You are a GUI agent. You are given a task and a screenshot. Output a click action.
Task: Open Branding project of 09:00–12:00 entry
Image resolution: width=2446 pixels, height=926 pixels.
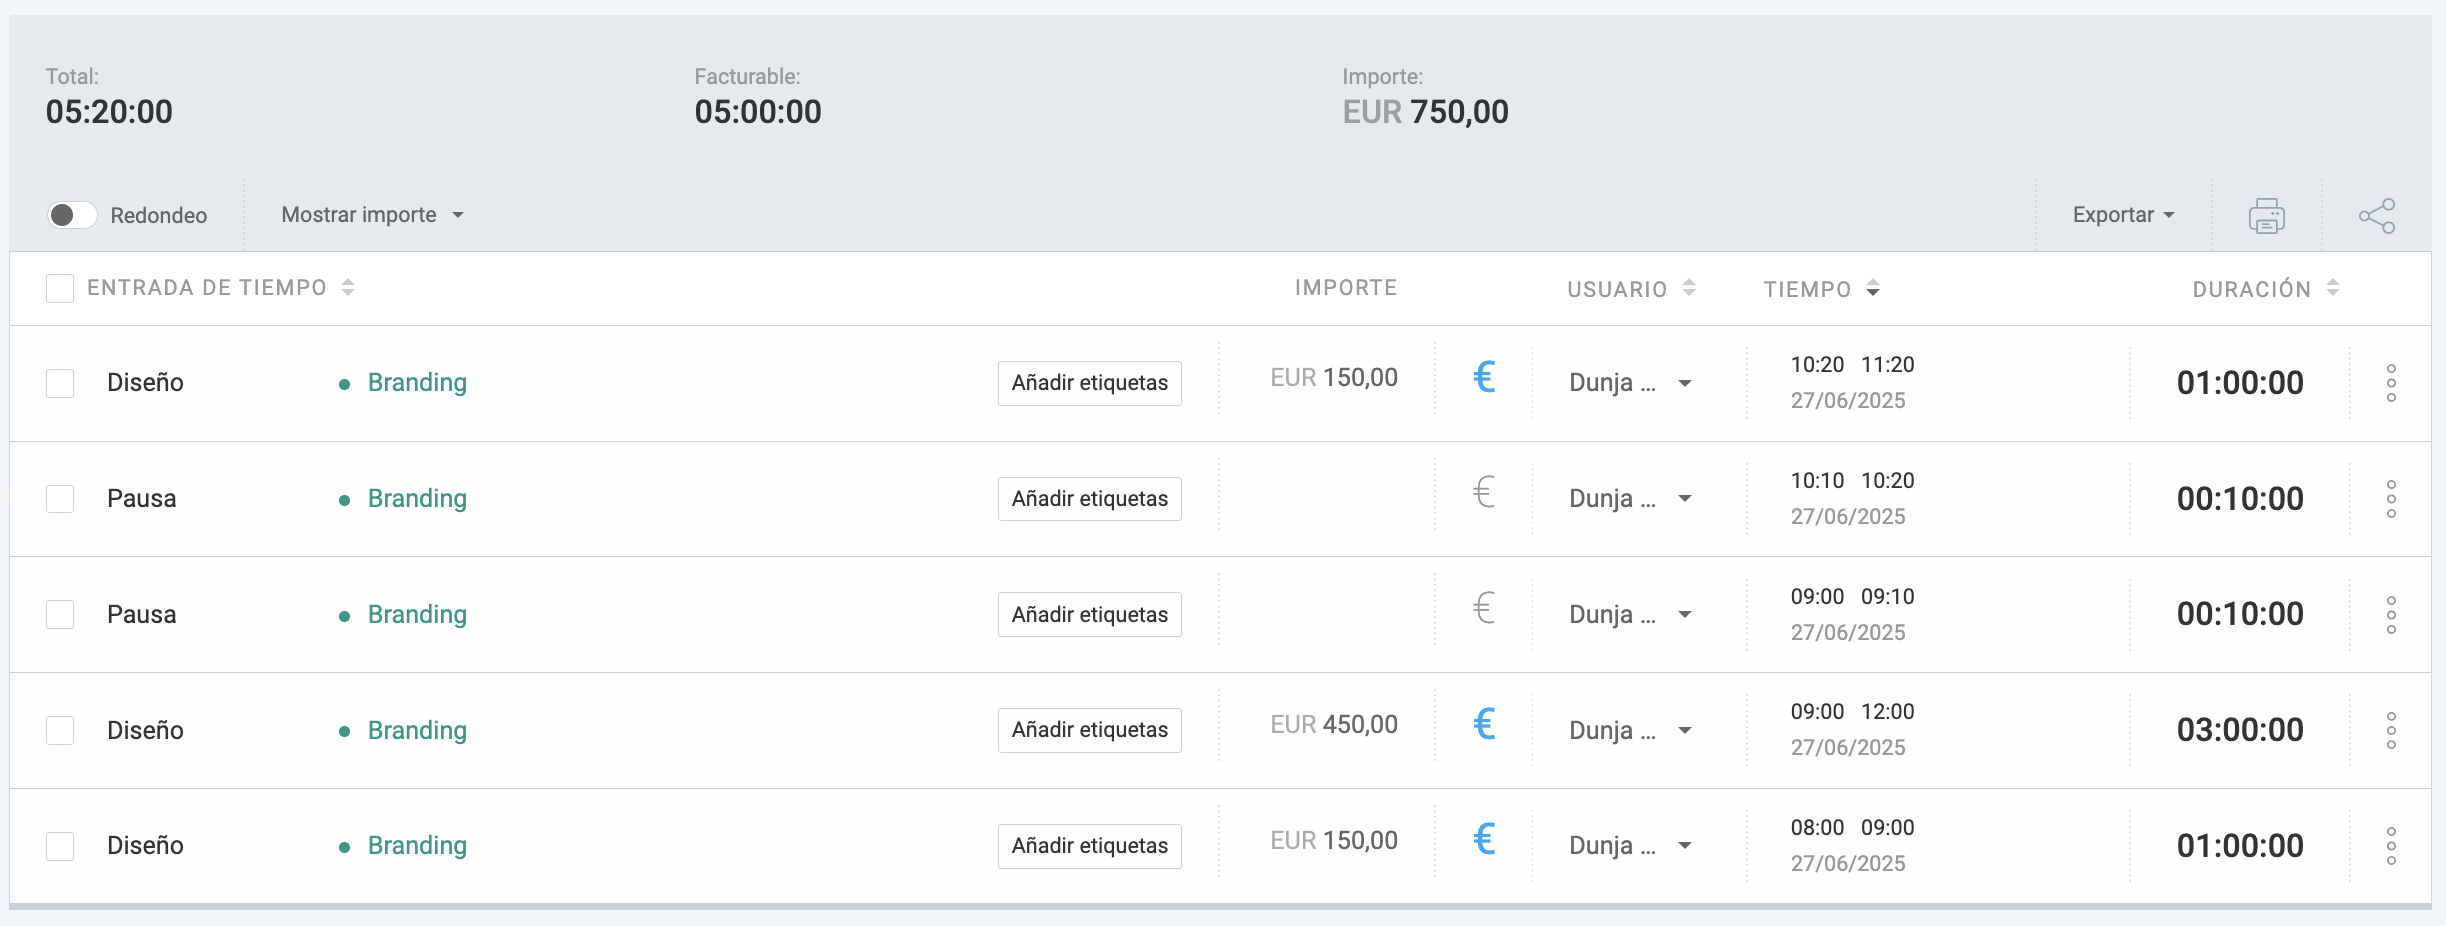point(417,731)
